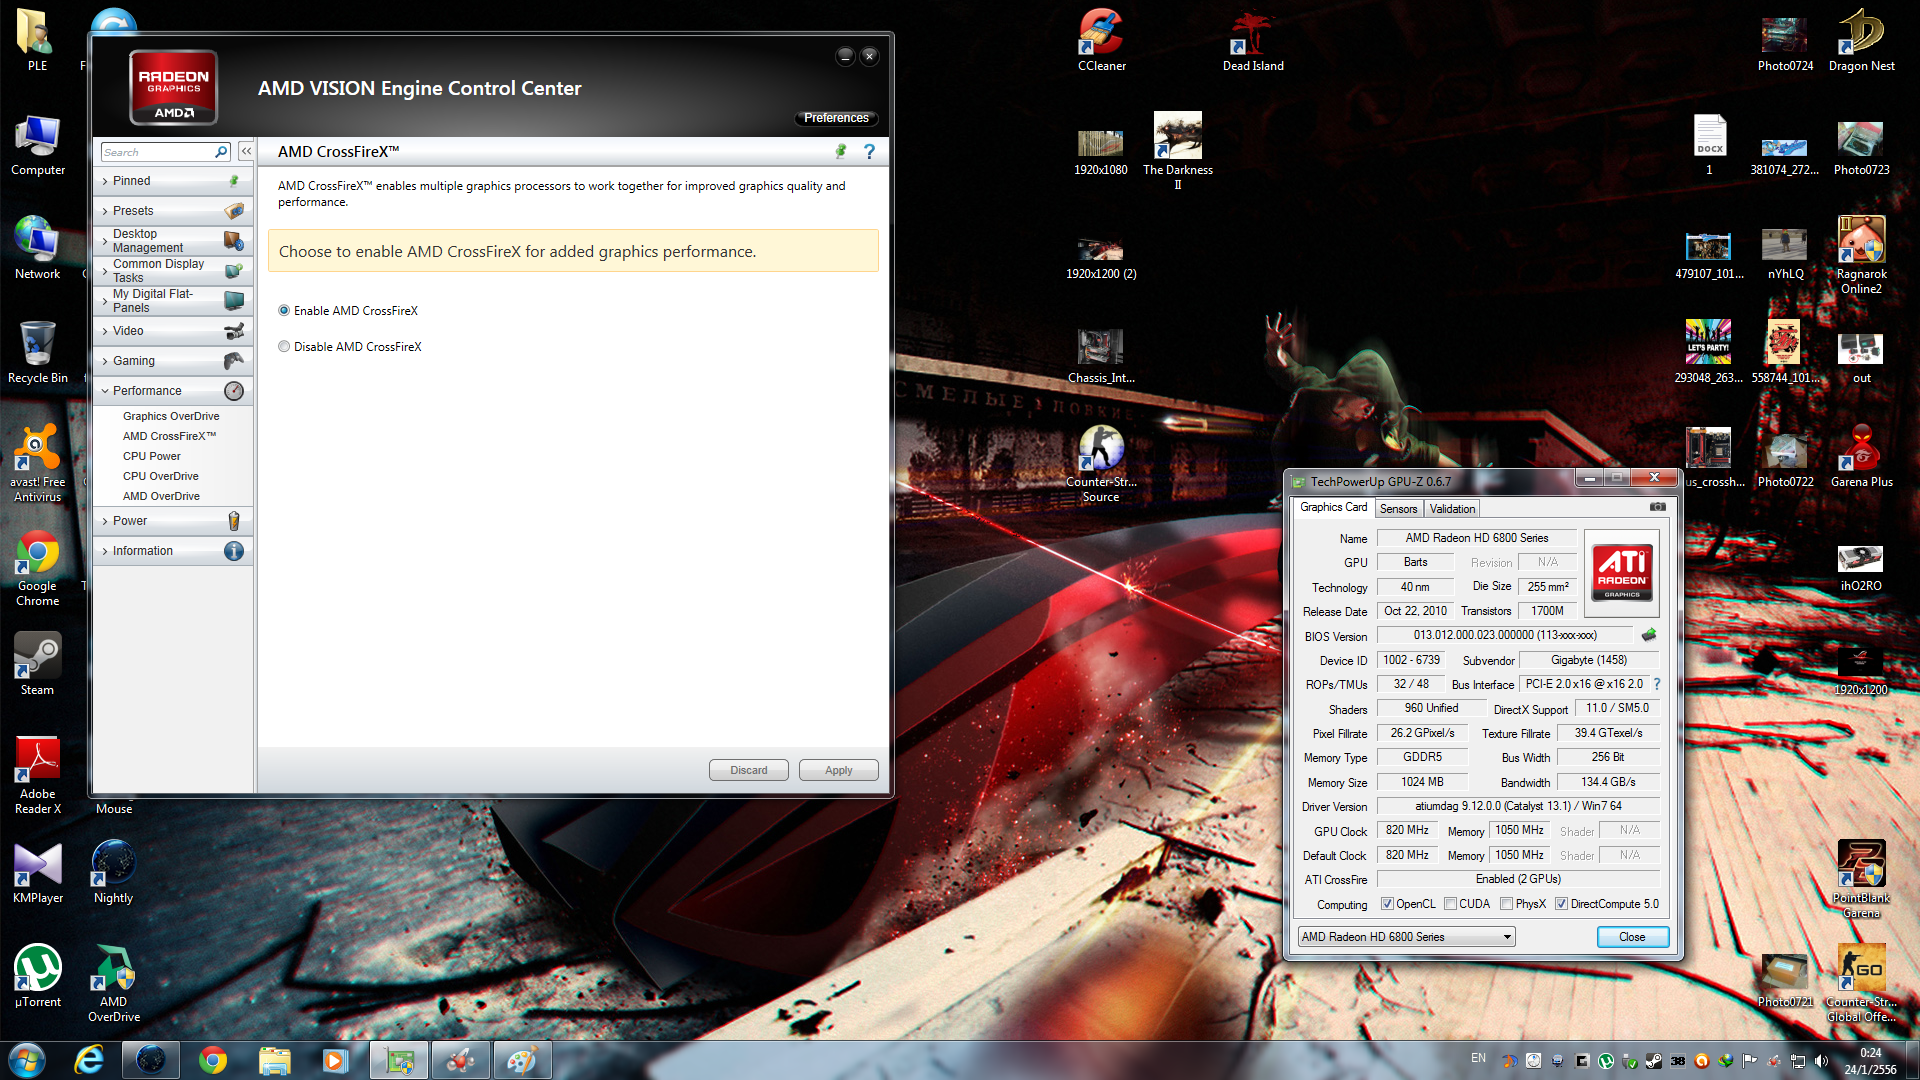Select Disable AMD CrossFireX option
The height and width of the screenshot is (1080, 1920).
(285, 347)
